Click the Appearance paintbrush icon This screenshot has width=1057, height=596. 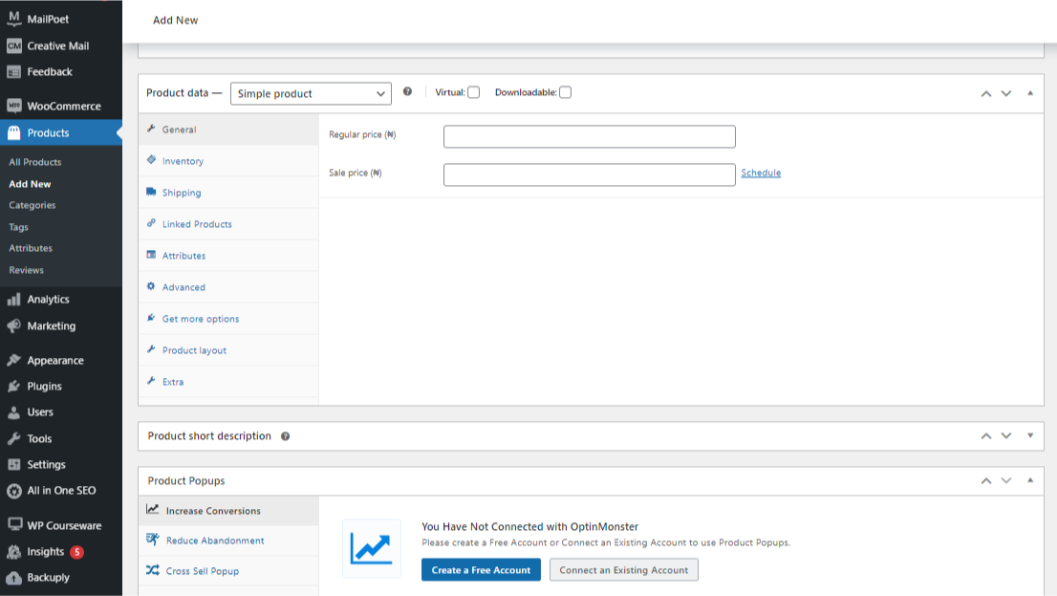click(x=13, y=360)
